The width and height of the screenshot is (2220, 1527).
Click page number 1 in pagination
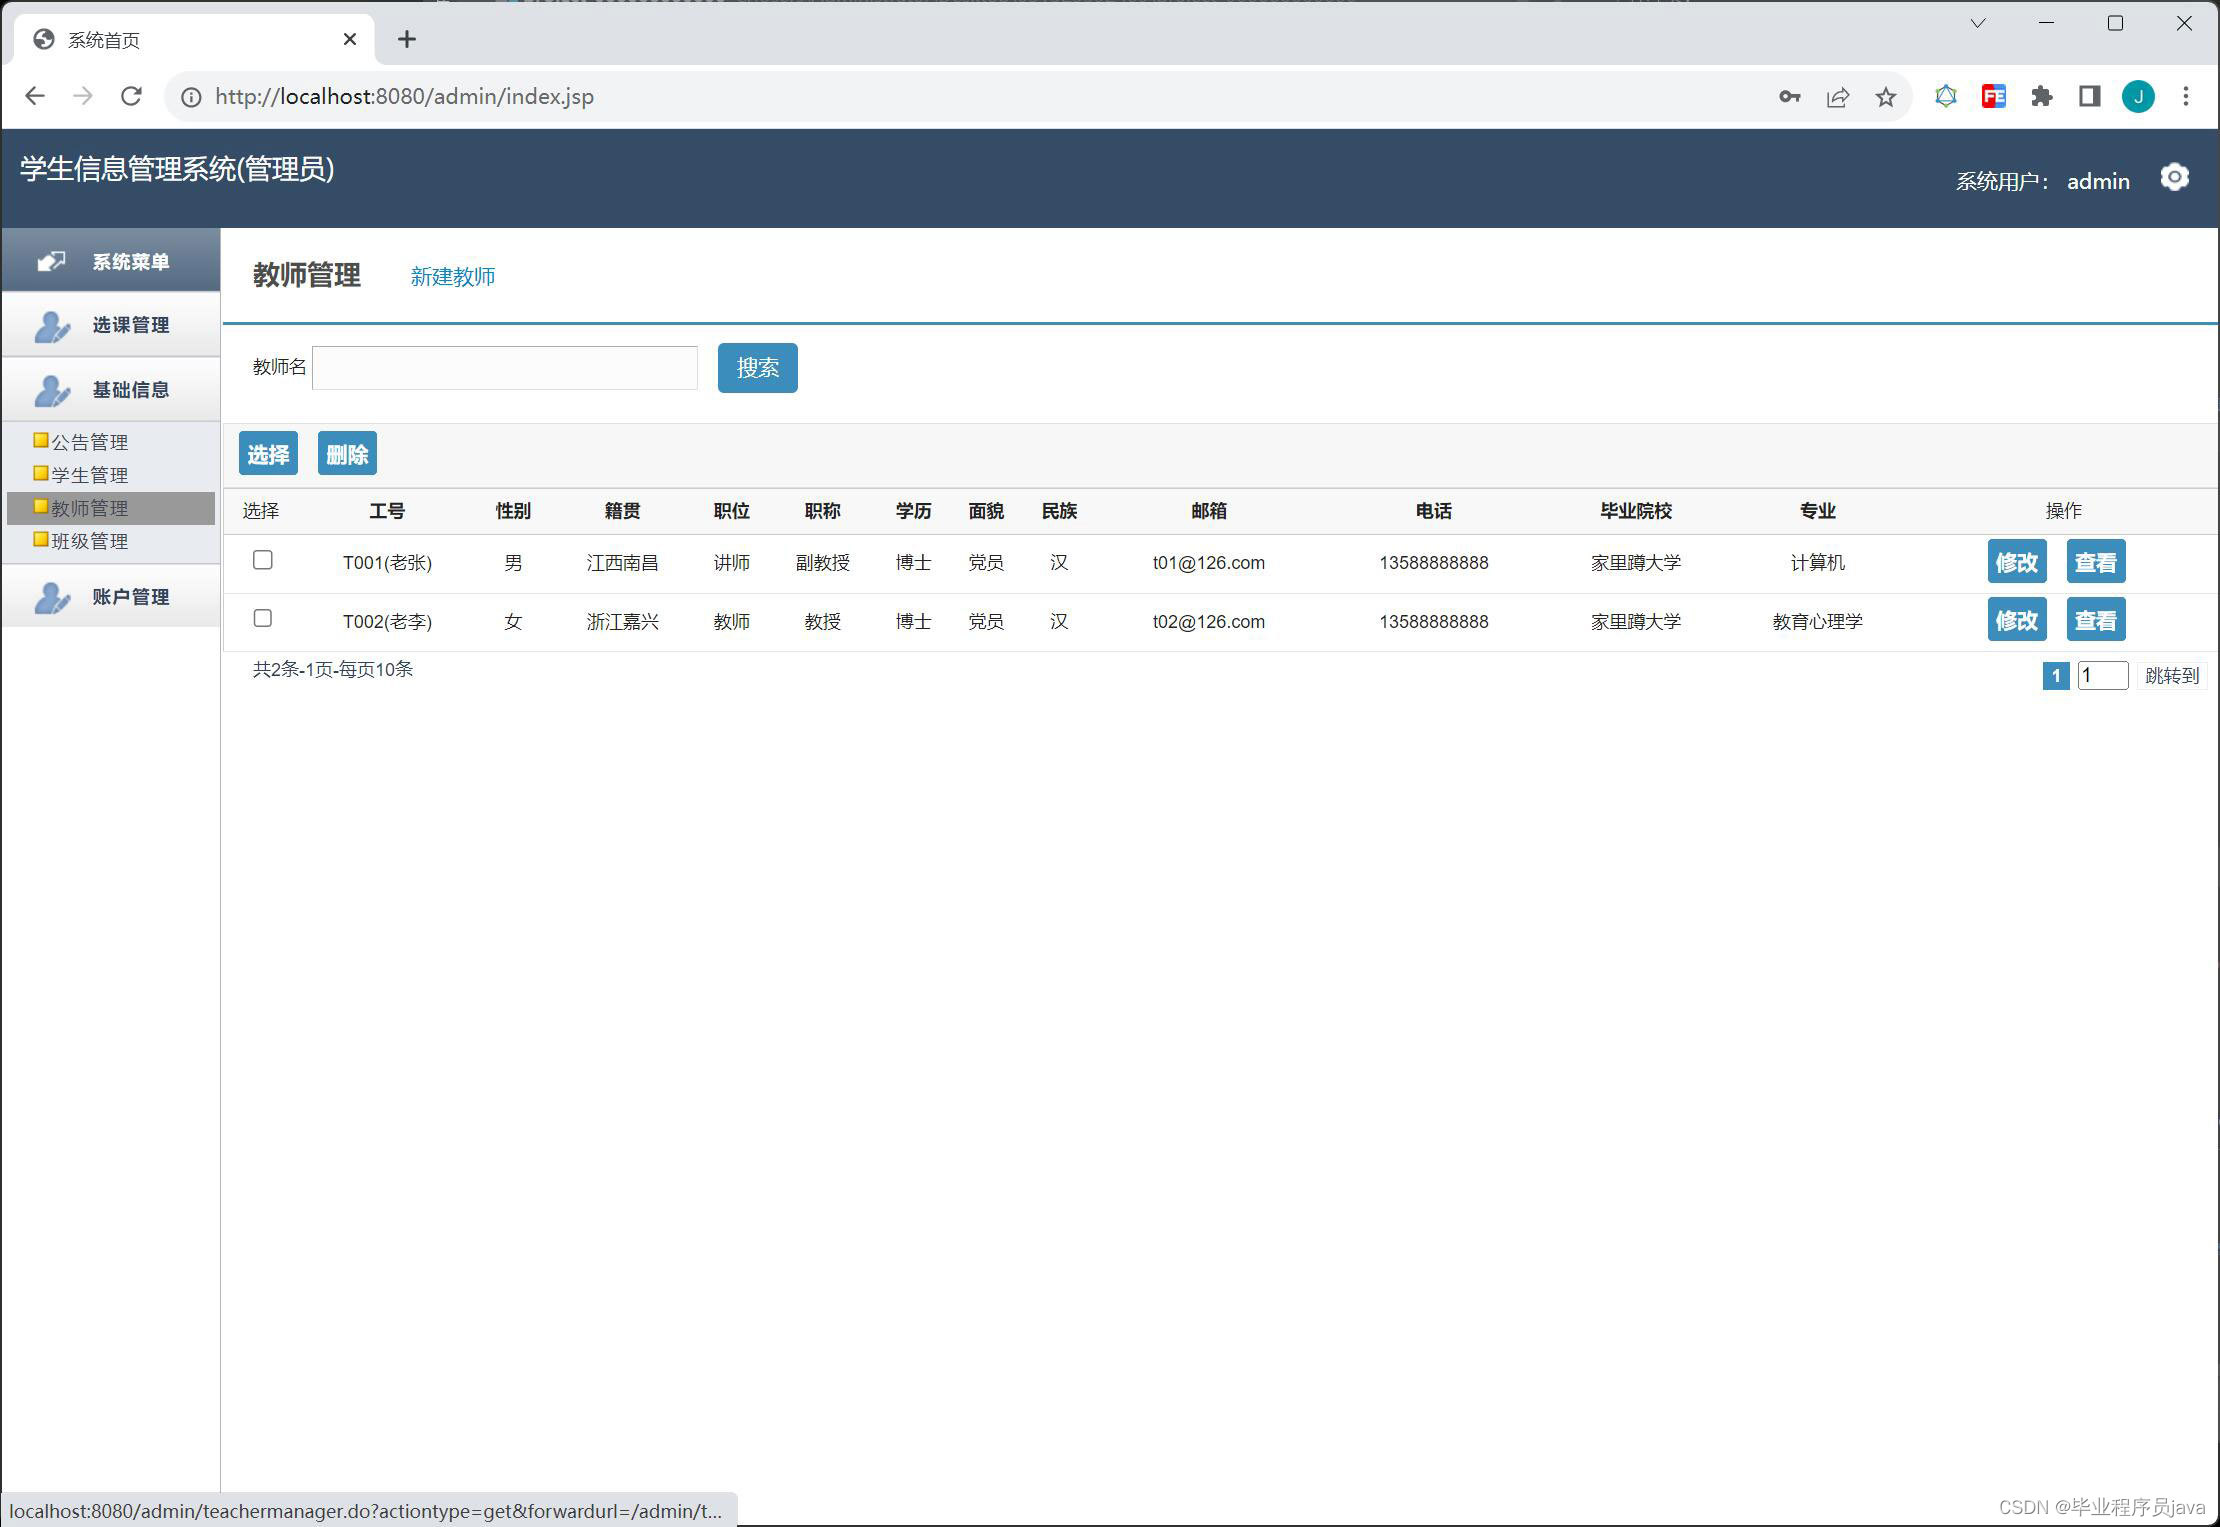tap(2055, 676)
